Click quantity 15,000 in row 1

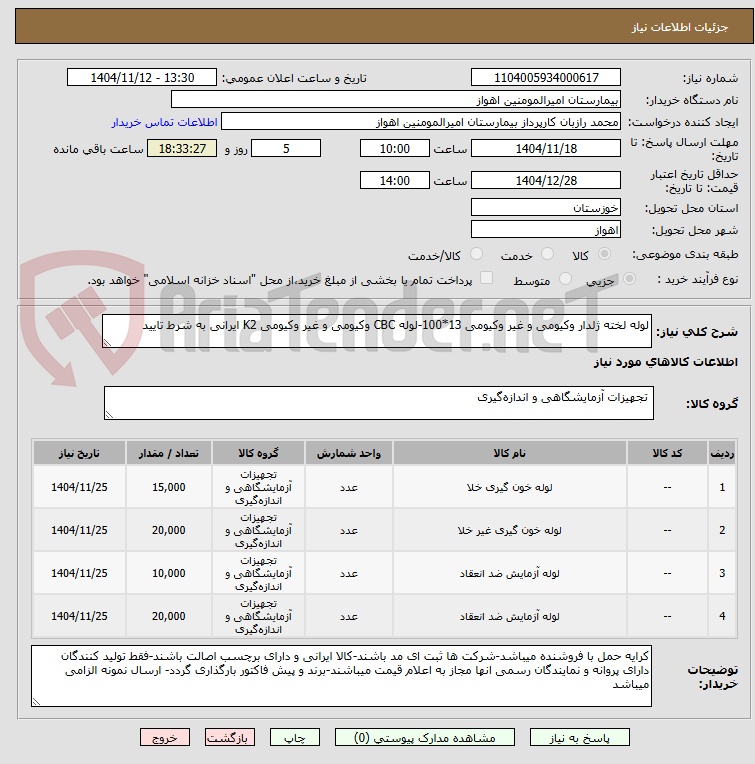[169, 487]
